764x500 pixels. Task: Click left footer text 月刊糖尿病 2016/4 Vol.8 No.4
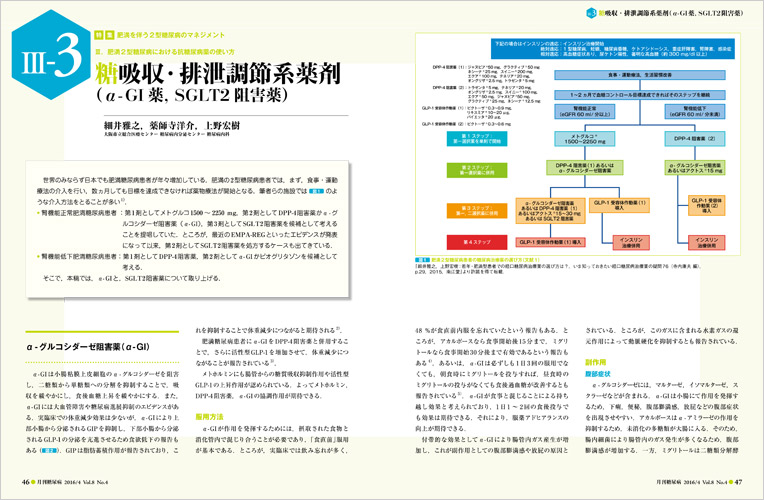[x=73, y=482]
